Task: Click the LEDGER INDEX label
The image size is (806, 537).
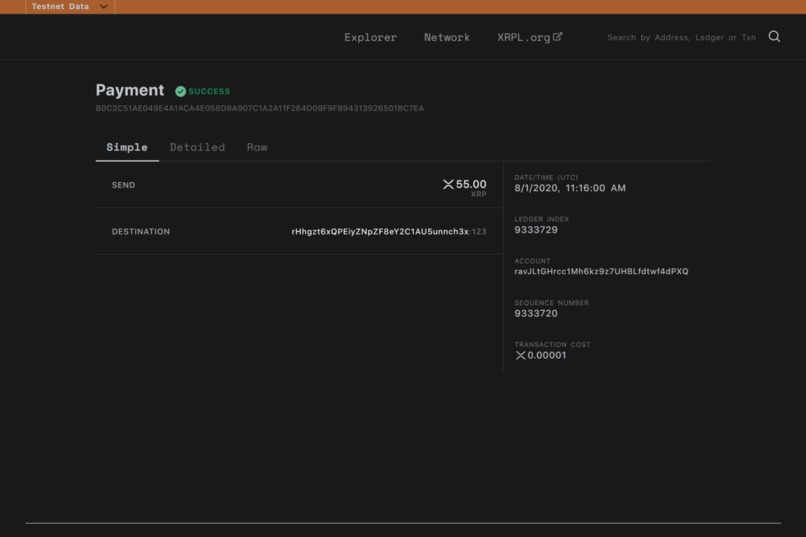Action: (x=541, y=219)
